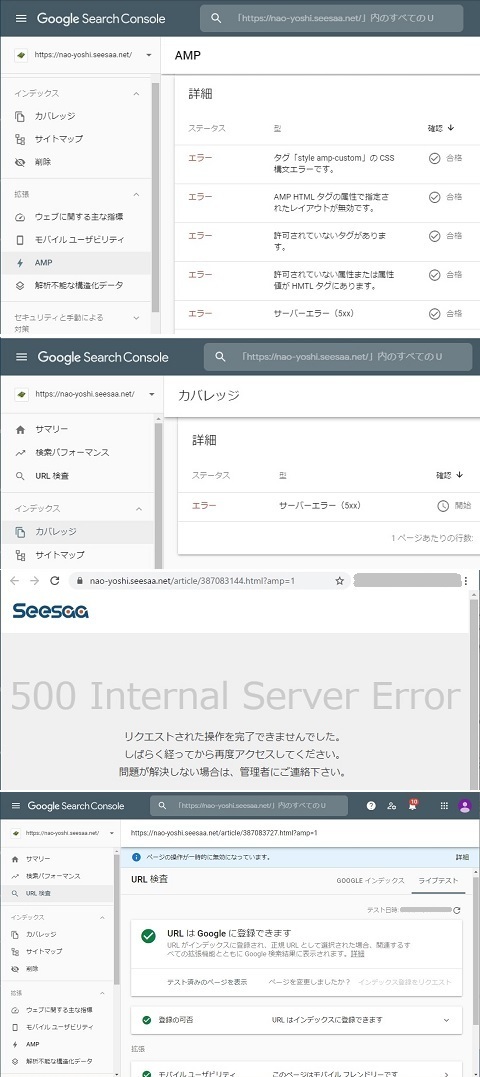Click 開始 clock icon on Coverage error row
The width and height of the screenshot is (480, 1077).
(x=443, y=506)
